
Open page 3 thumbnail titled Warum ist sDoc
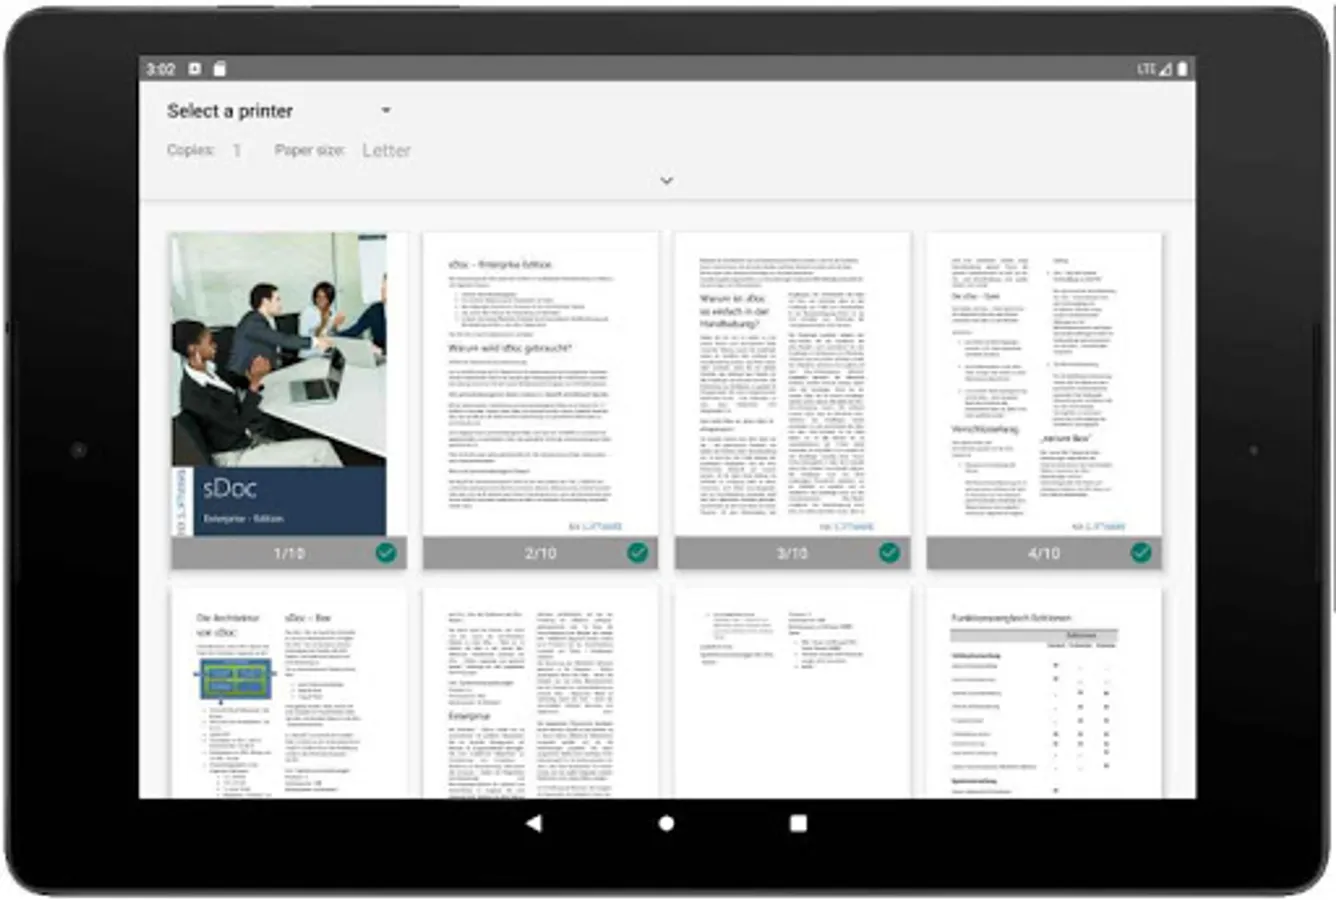(793, 385)
